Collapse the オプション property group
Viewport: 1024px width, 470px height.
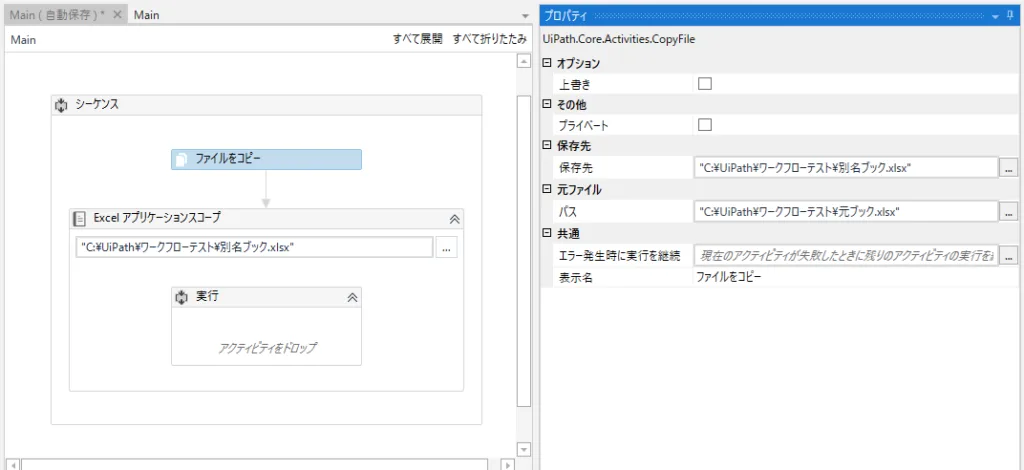point(547,63)
